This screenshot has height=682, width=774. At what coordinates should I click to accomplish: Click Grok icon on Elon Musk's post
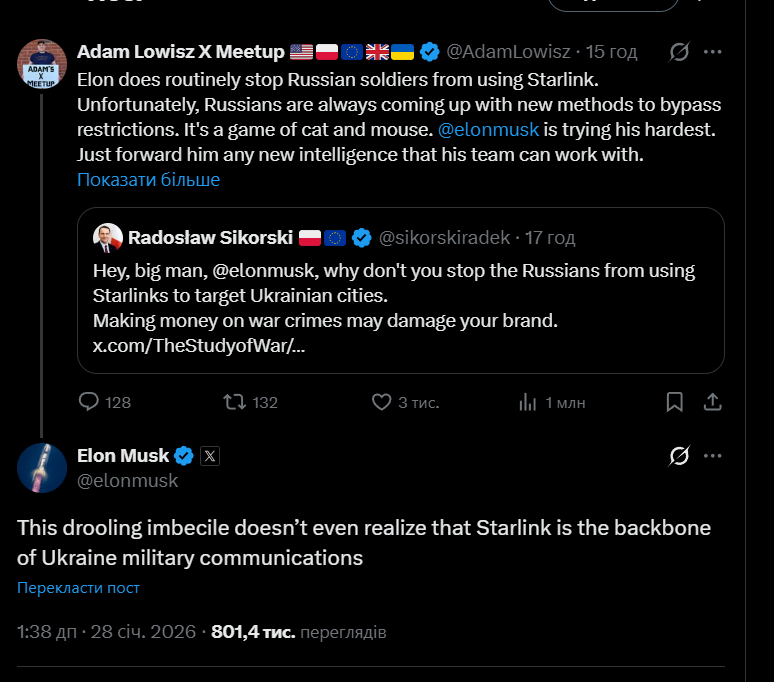[x=679, y=457]
